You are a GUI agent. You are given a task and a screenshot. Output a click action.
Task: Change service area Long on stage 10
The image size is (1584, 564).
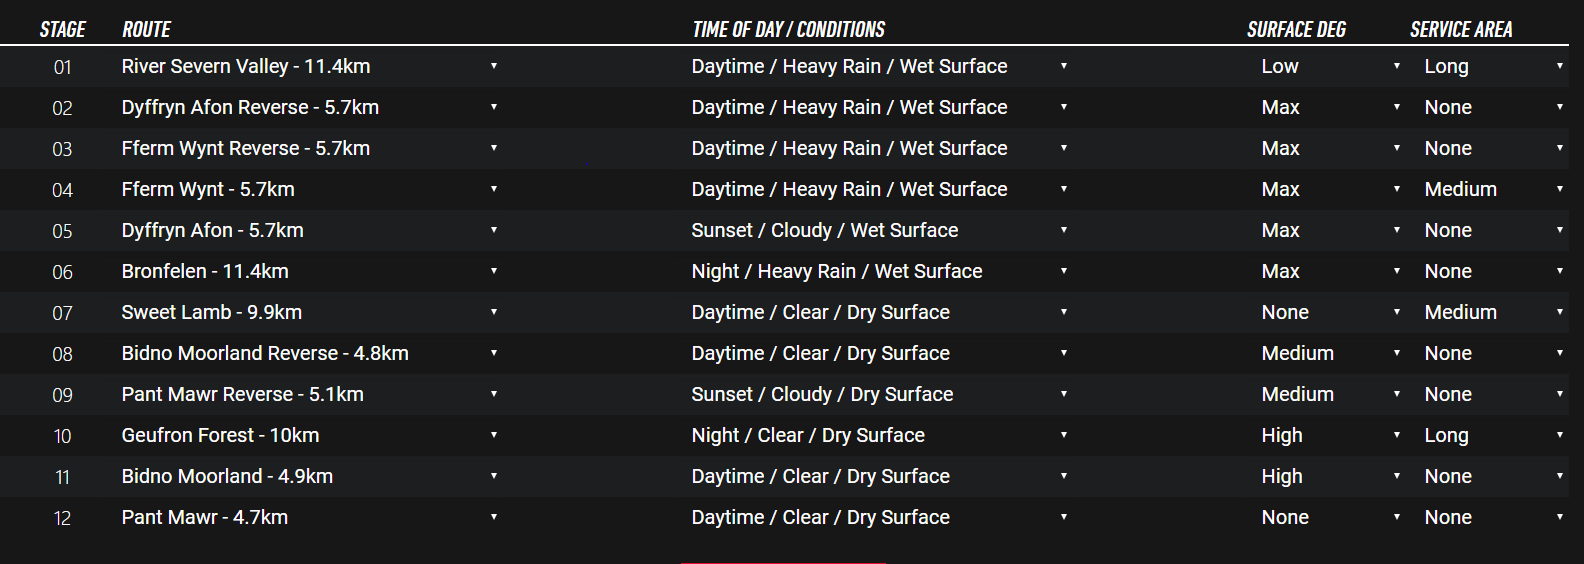click(1494, 435)
